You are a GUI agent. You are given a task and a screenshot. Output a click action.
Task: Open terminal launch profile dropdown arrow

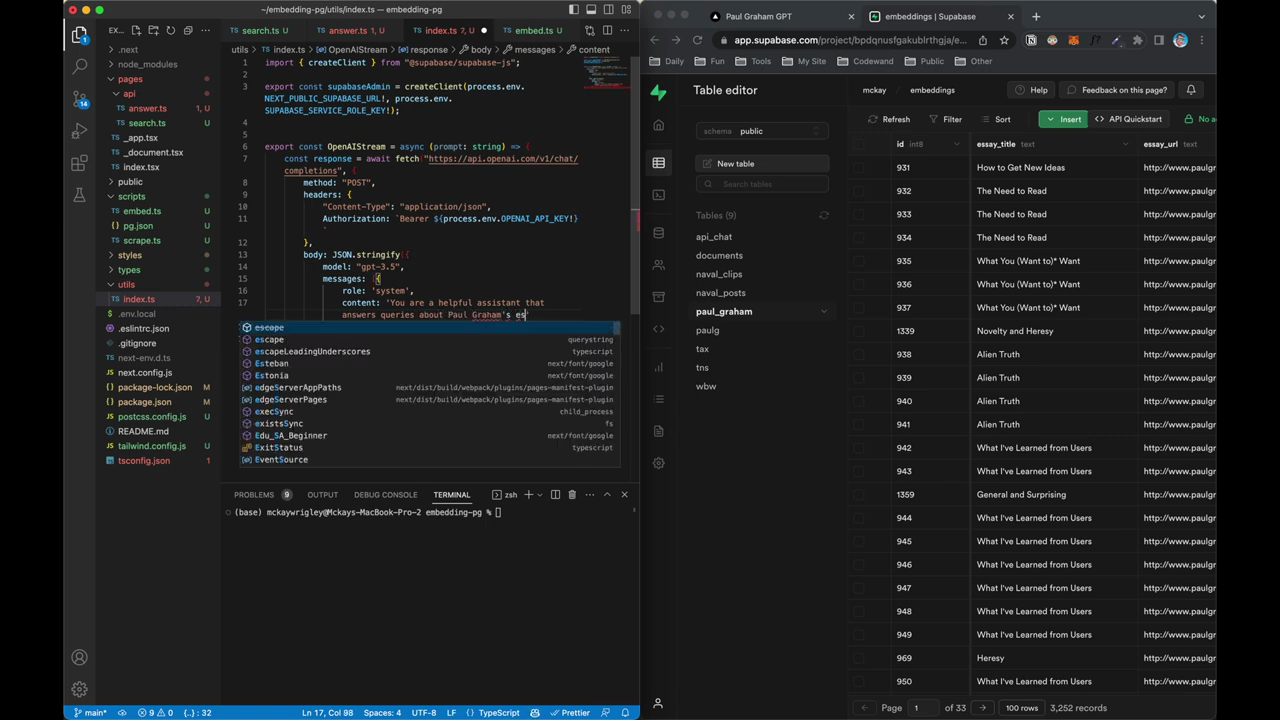[x=541, y=494]
